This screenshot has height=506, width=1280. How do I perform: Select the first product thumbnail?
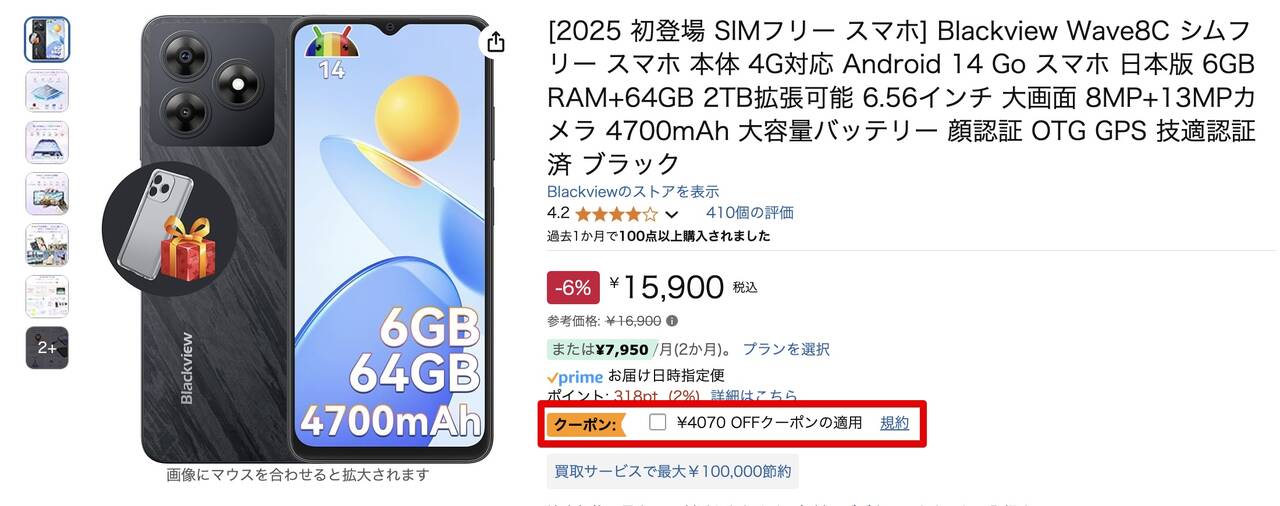pos(47,39)
